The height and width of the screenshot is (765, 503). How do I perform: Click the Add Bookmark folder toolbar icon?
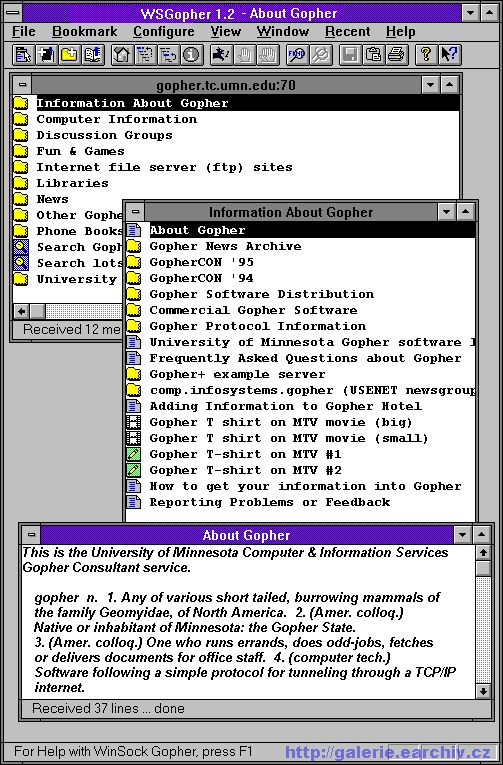(x=69, y=55)
